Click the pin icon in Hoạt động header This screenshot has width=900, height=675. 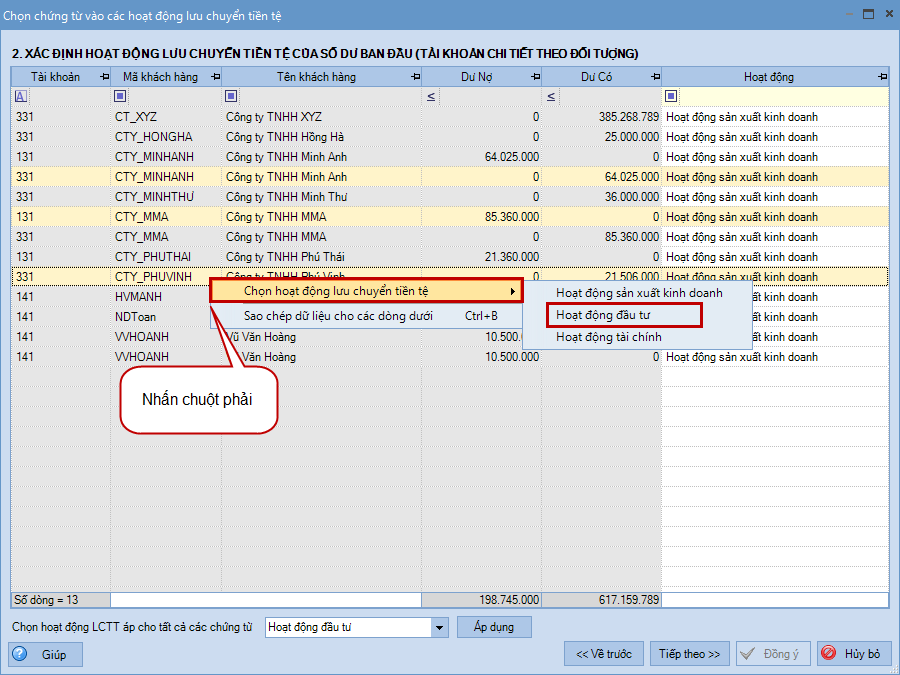click(881, 77)
